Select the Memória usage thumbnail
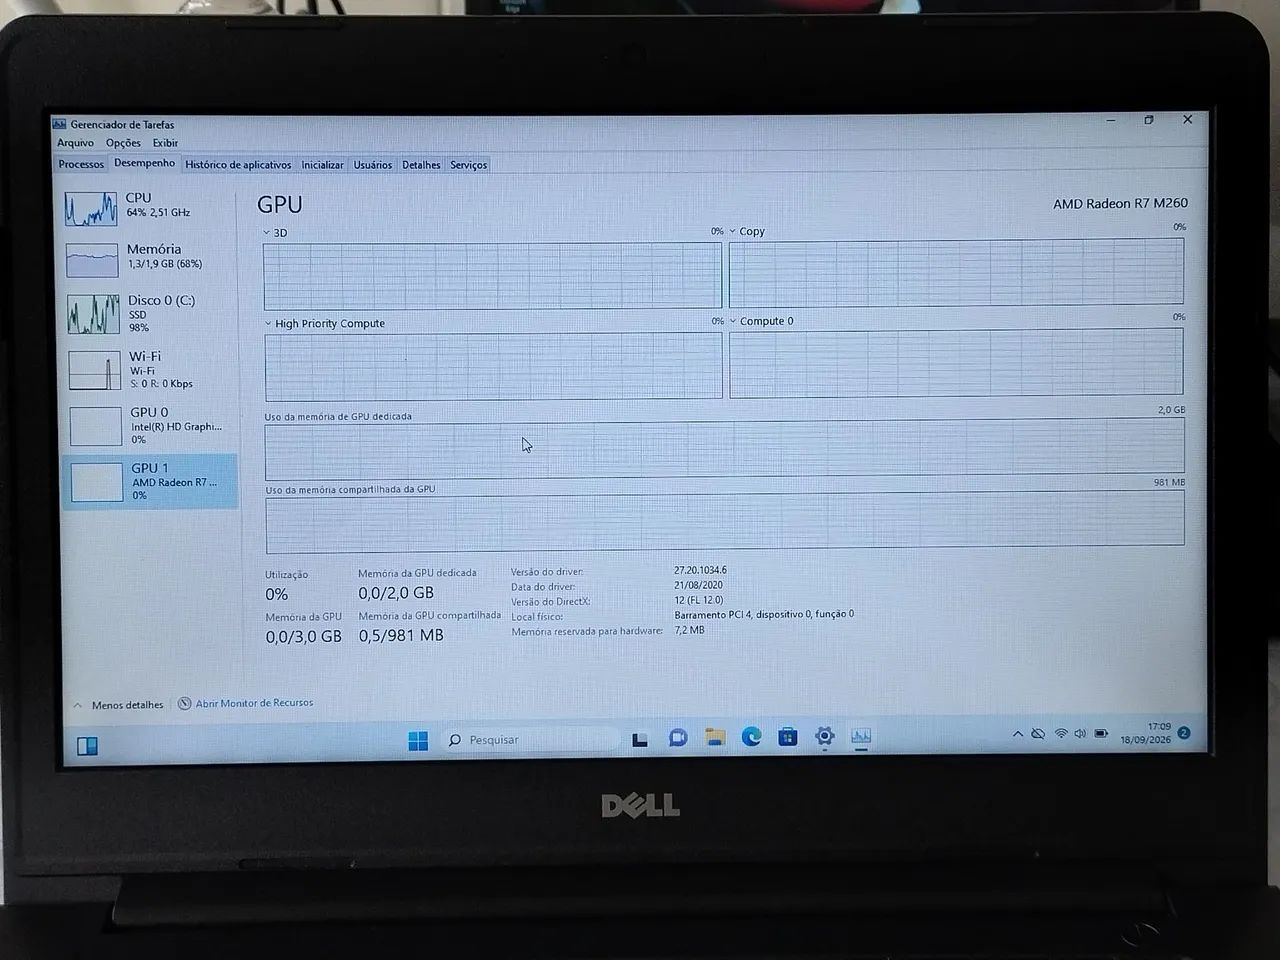This screenshot has width=1280, height=960. pyautogui.click(x=92, y=260)
